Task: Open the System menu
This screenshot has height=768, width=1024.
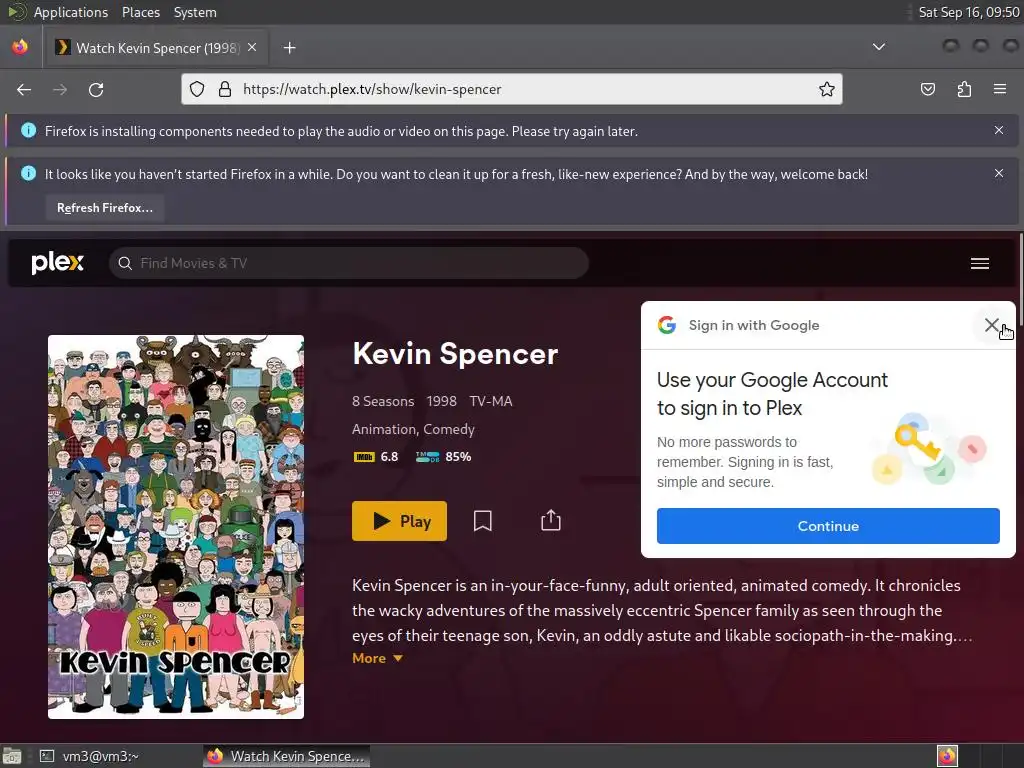Action: coord(195,12)
